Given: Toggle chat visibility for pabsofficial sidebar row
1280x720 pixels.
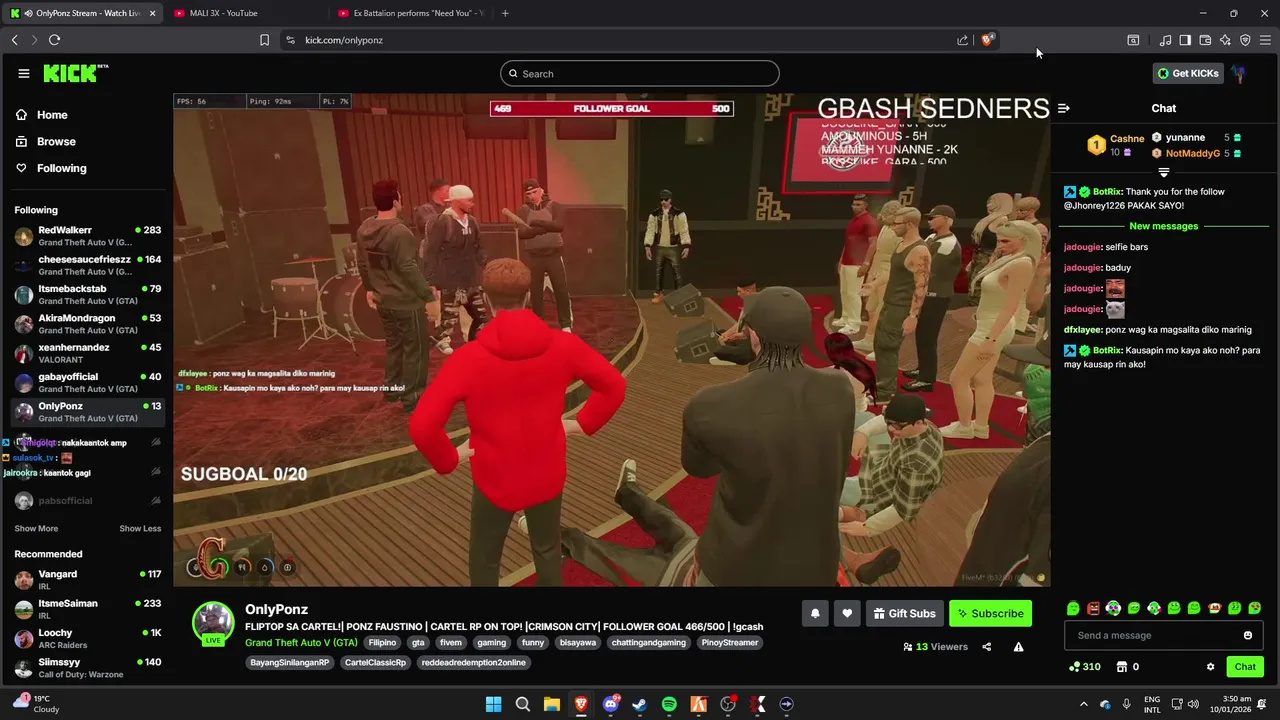Looking at the screenshot, I should click(x=156, y=501).
